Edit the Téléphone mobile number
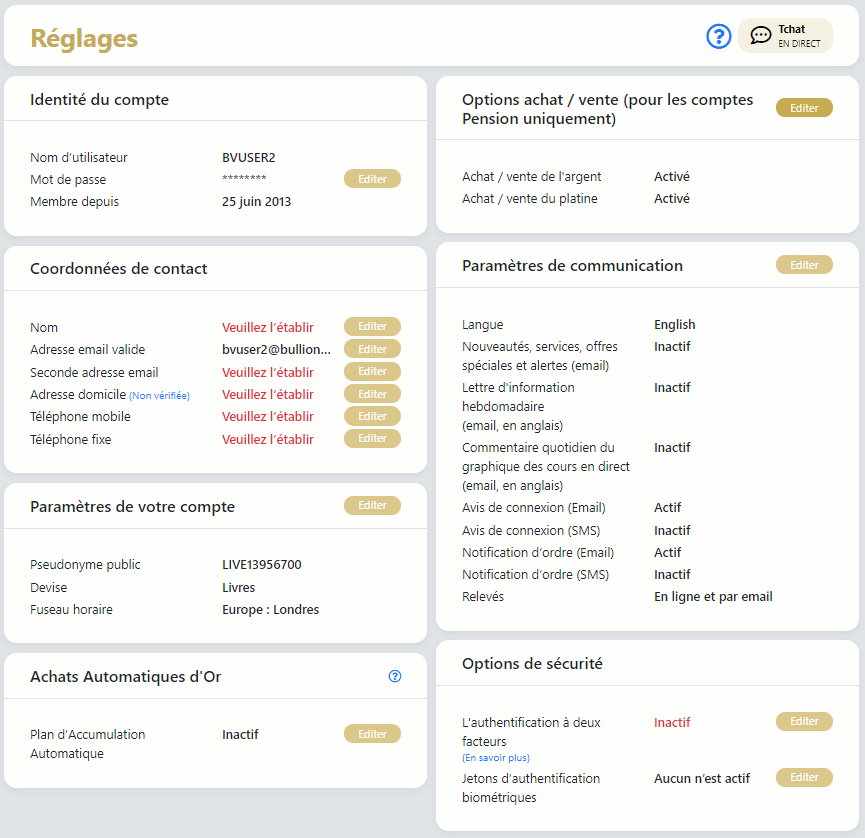865x838 pixels. tap(372, 416)
